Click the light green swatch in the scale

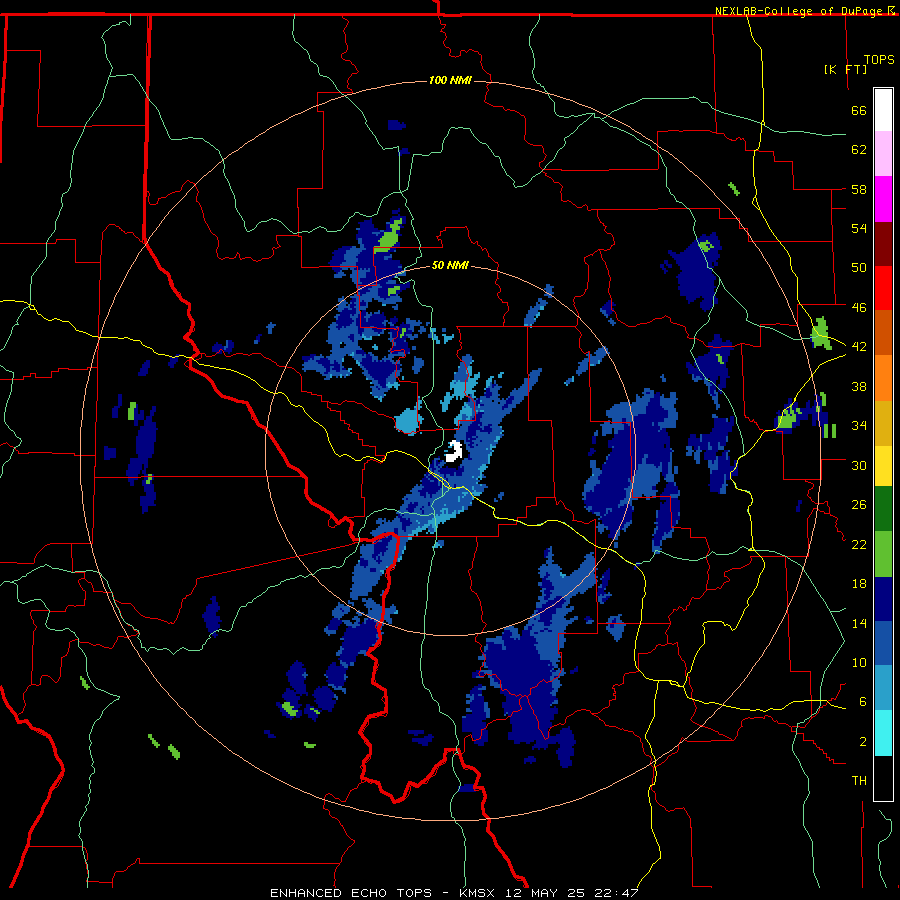(883, 554)
